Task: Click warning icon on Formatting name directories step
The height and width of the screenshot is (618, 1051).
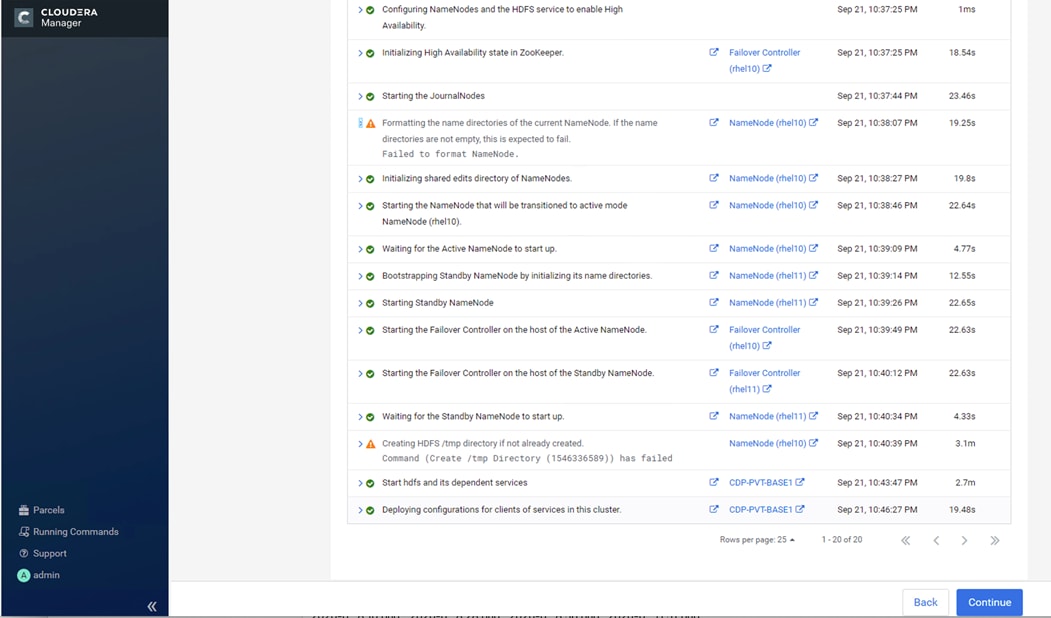Action: pyautogui.click(x=371, y=123)
